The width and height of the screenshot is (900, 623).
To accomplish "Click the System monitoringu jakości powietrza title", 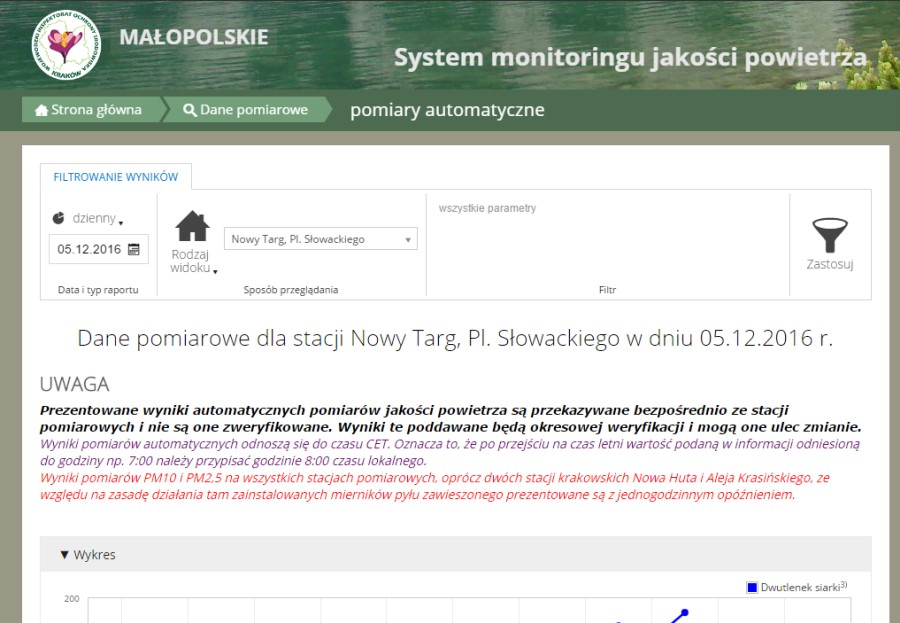I will tap(630, 57).
